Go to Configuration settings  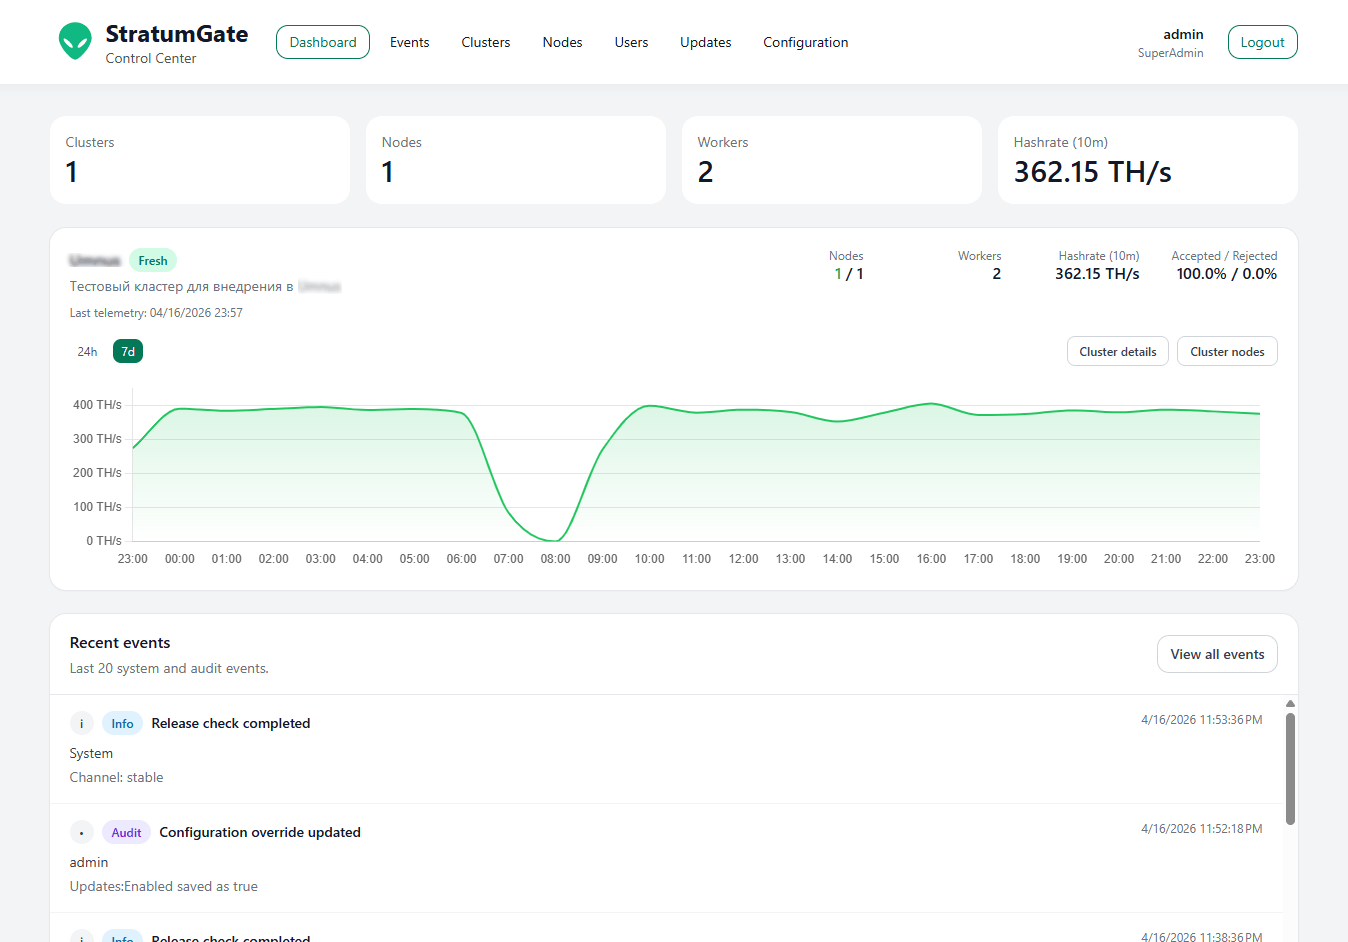coord(805,42)
